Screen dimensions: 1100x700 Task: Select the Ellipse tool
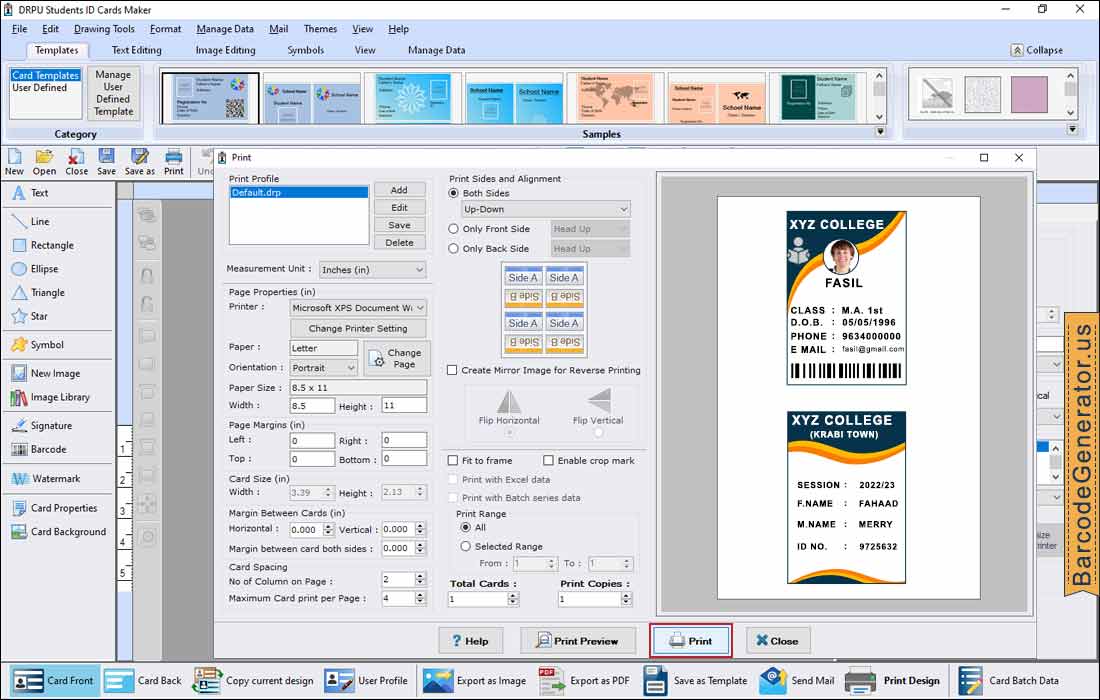pyautogui.click(x=35, y=269)
